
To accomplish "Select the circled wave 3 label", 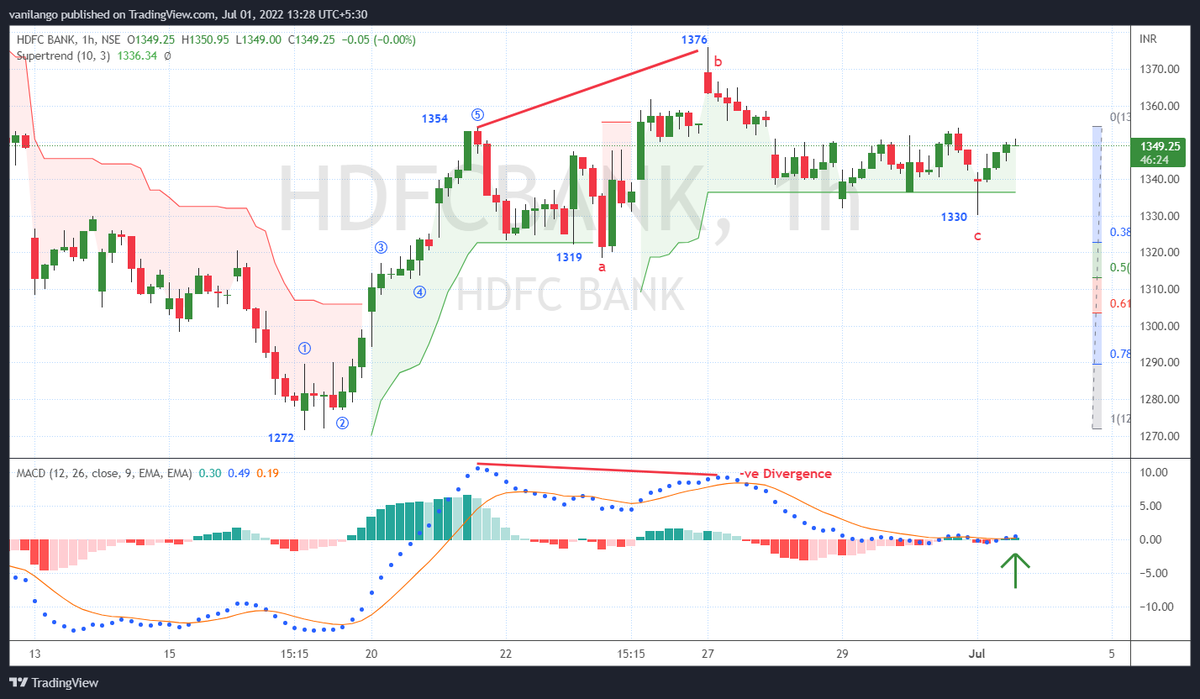I will [x=381, y=247].
